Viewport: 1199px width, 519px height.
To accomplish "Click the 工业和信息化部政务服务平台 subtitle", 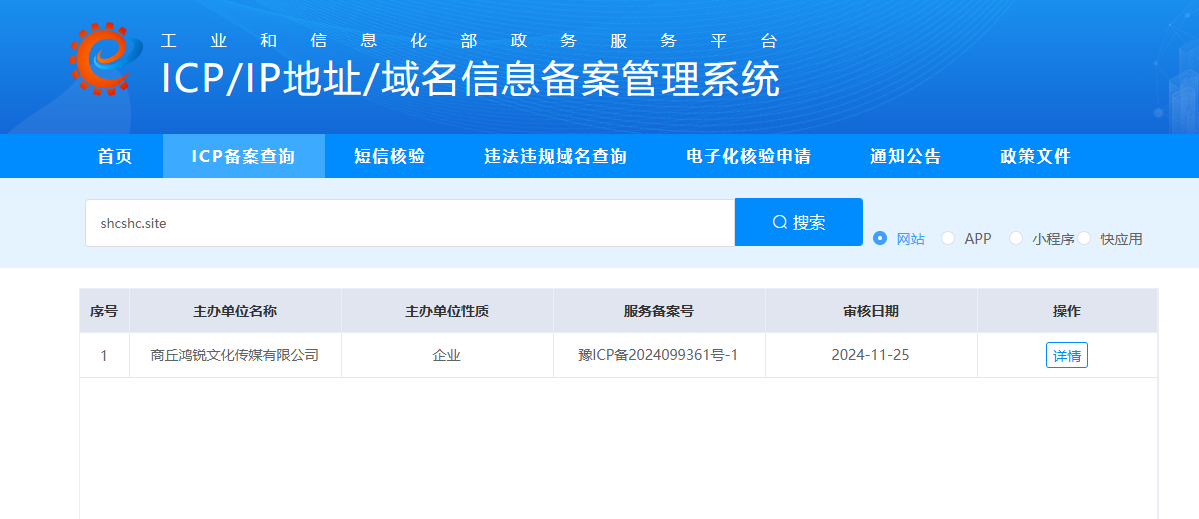I will [x=469, y=41].
